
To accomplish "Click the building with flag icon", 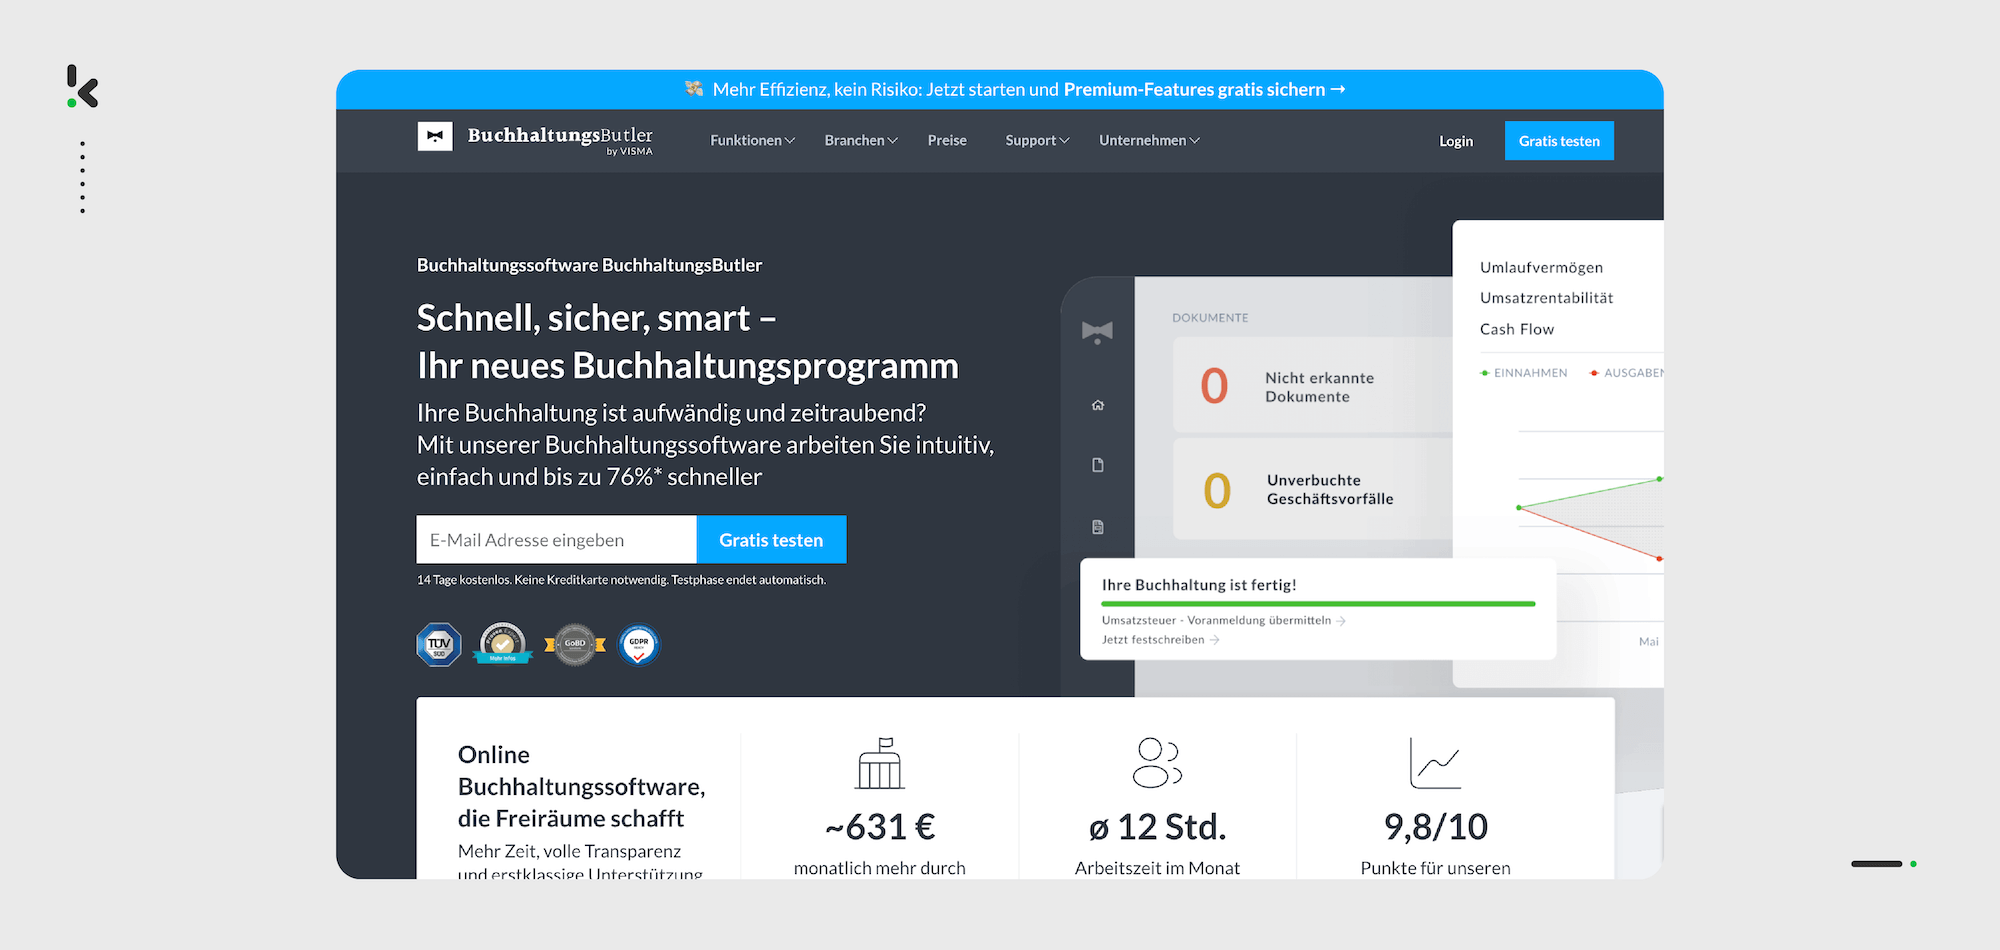I will pos(880,763).
